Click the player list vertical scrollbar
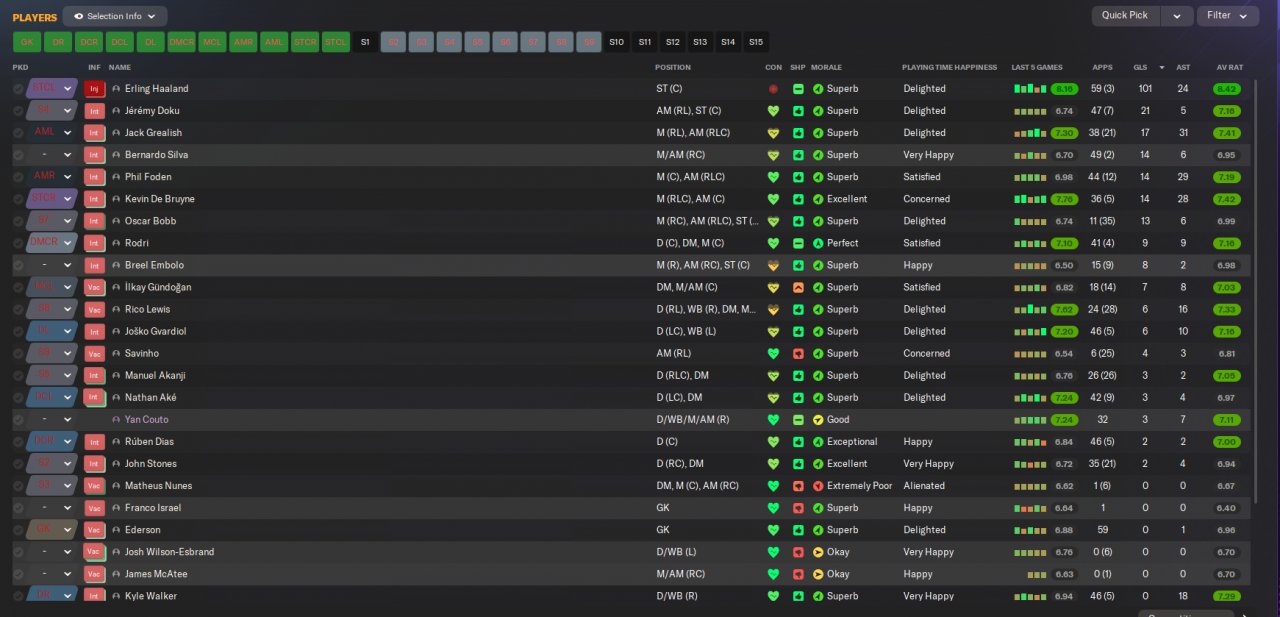 pyautogui.click(x=1255, y=290)
